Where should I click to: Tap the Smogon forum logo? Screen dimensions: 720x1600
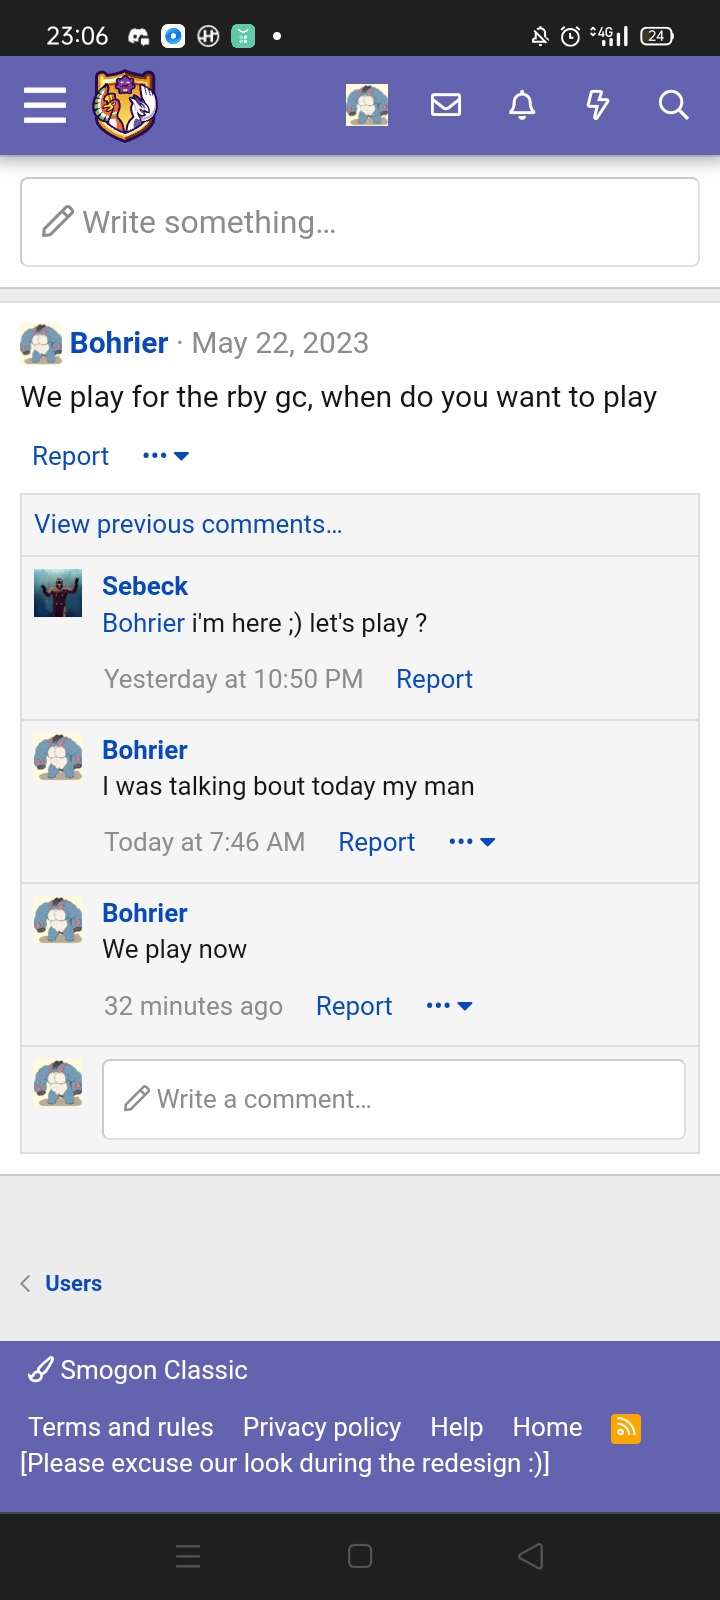(x=125, y=105)
